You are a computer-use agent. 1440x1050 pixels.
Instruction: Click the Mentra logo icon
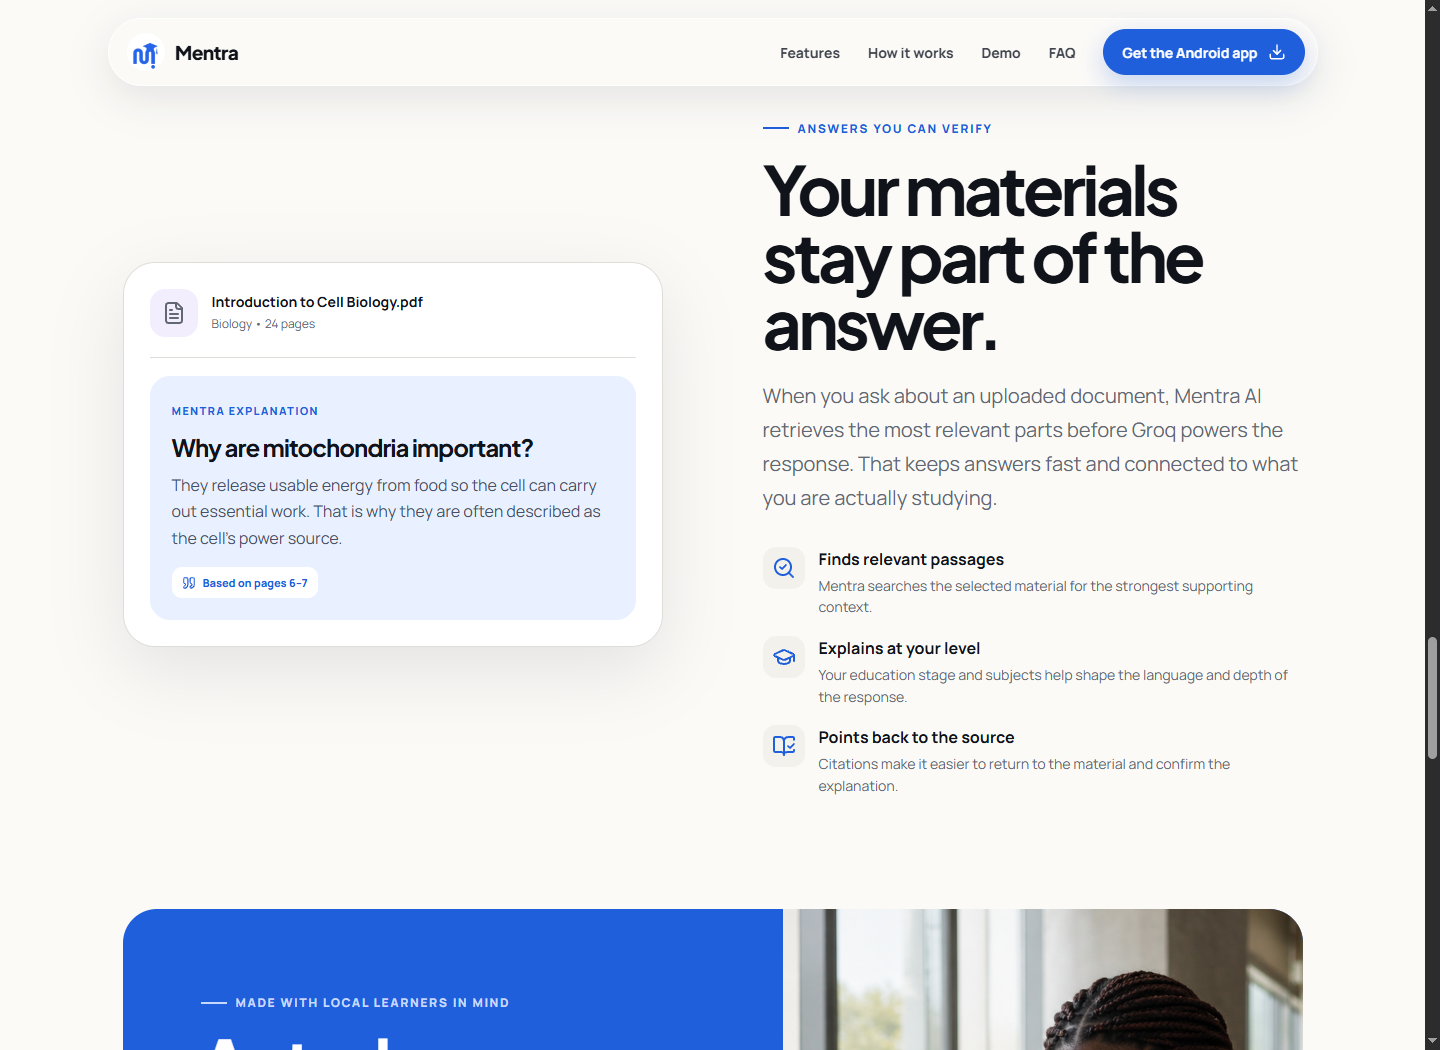[x=146, y=54]
